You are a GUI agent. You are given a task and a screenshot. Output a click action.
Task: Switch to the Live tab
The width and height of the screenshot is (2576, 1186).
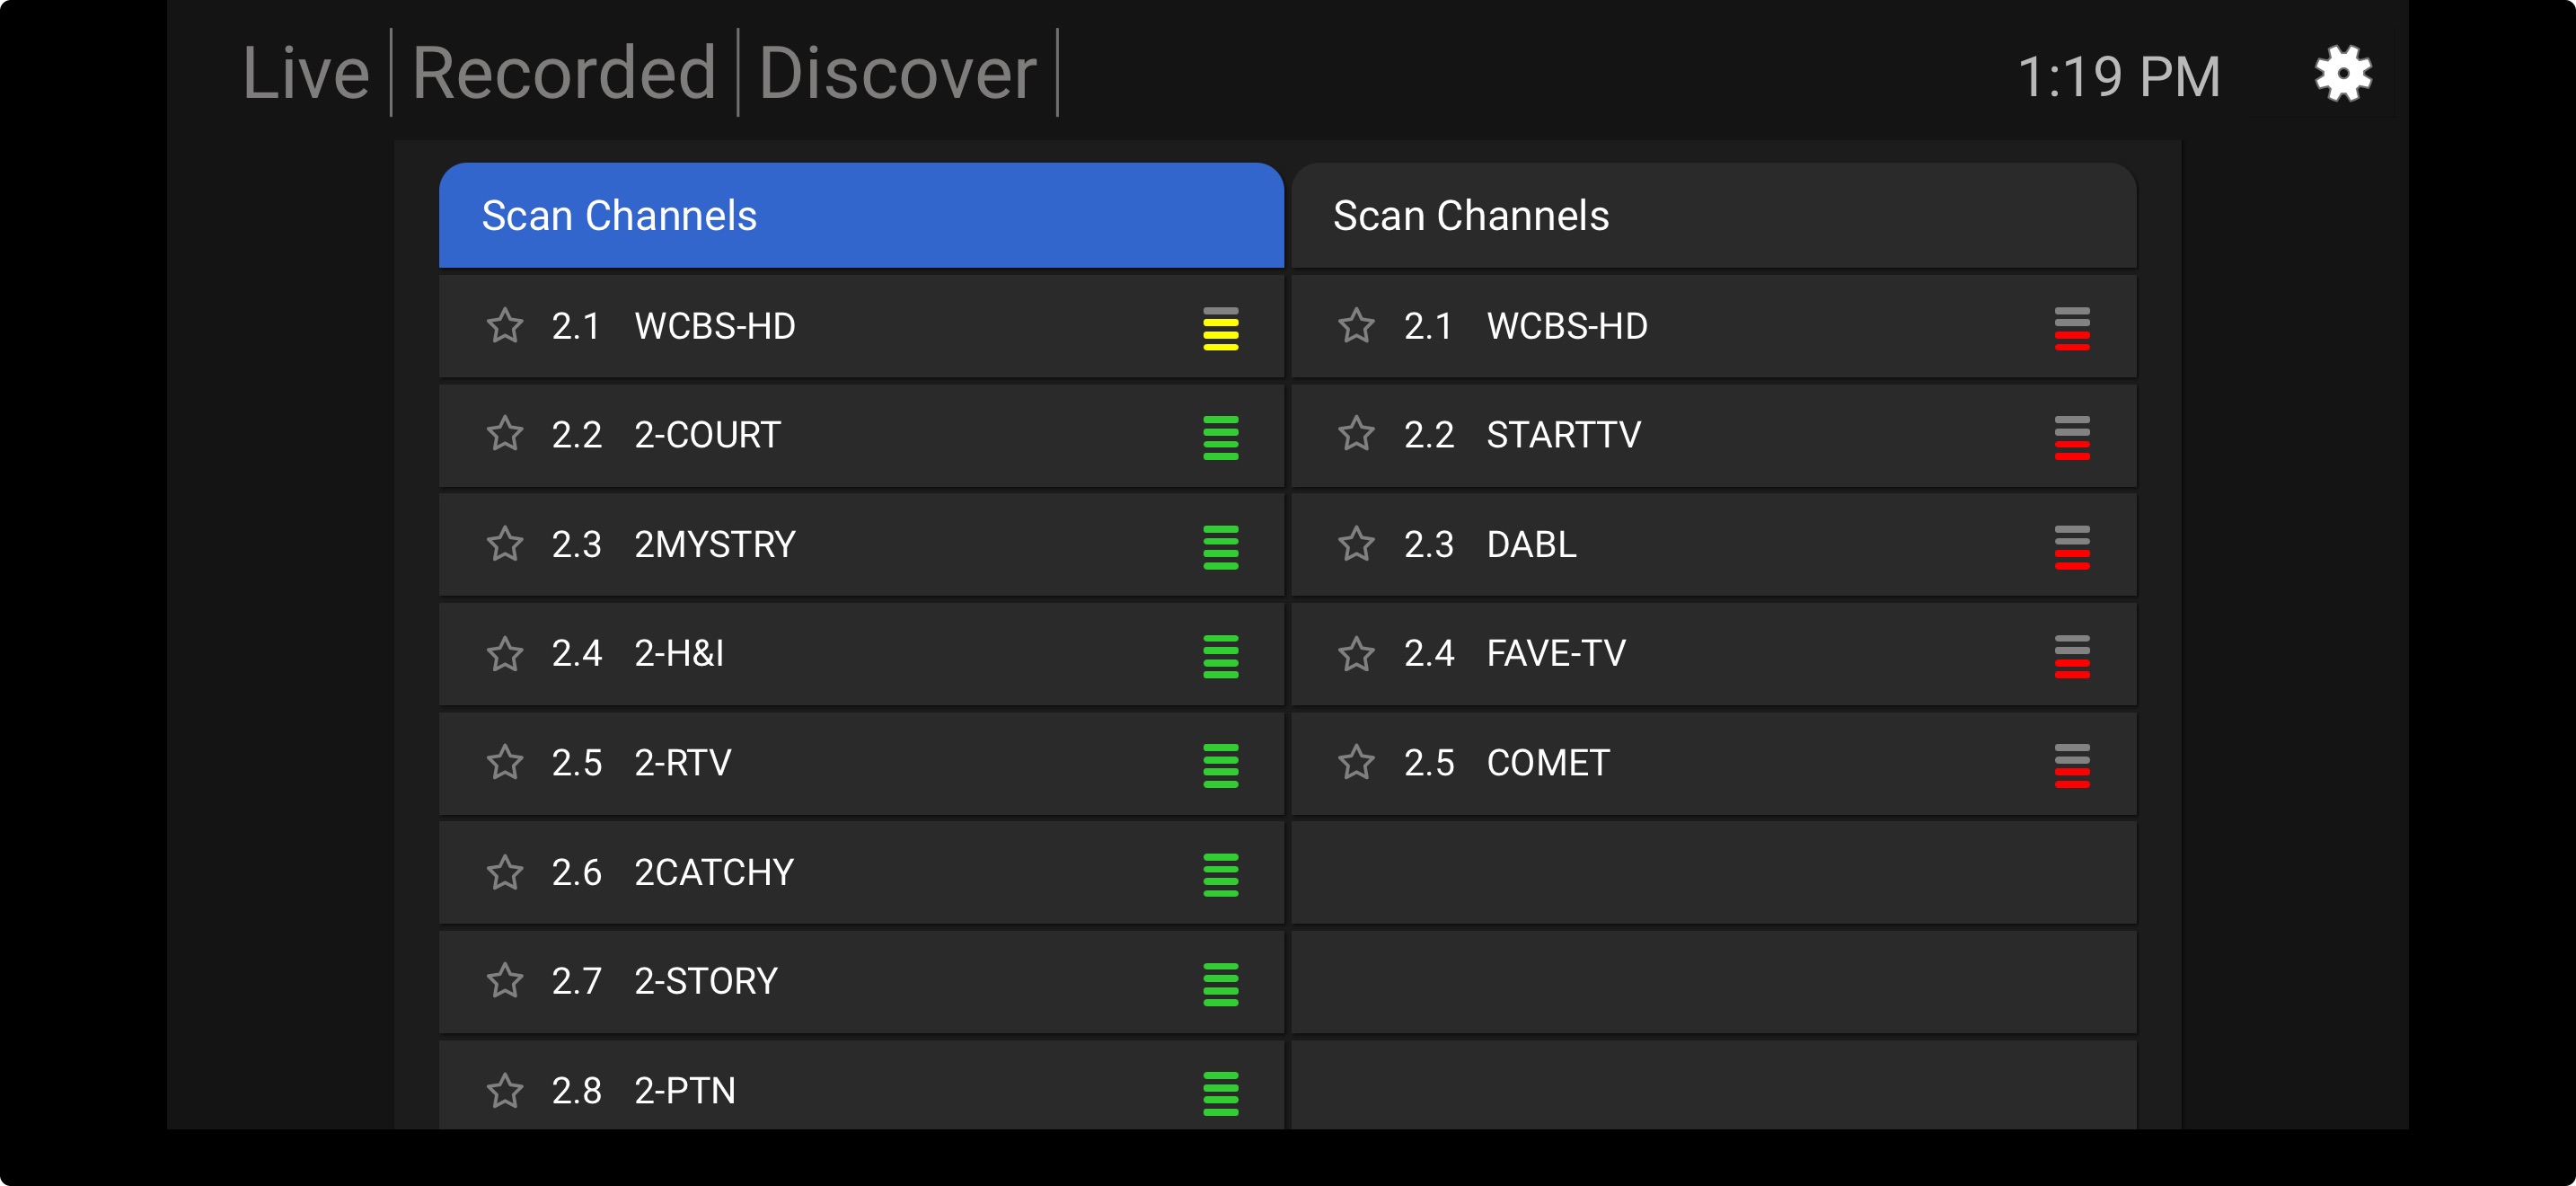(x=306, y=74)
